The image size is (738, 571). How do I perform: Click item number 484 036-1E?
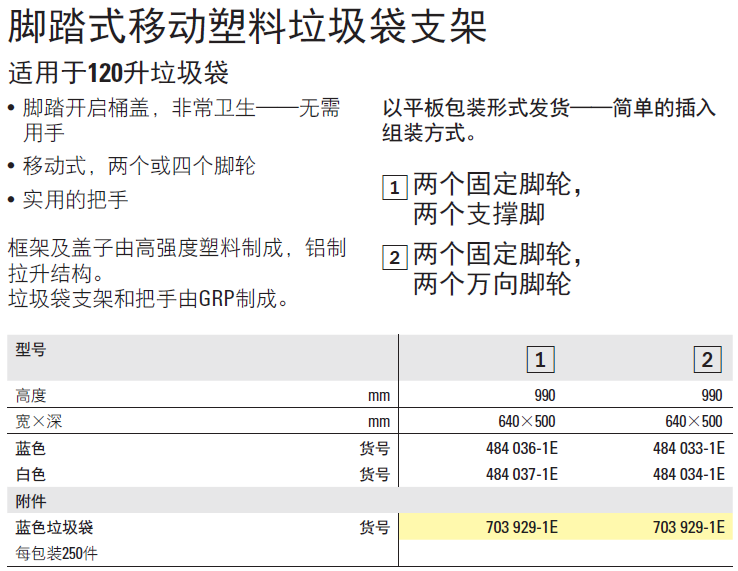click(522, 448)
